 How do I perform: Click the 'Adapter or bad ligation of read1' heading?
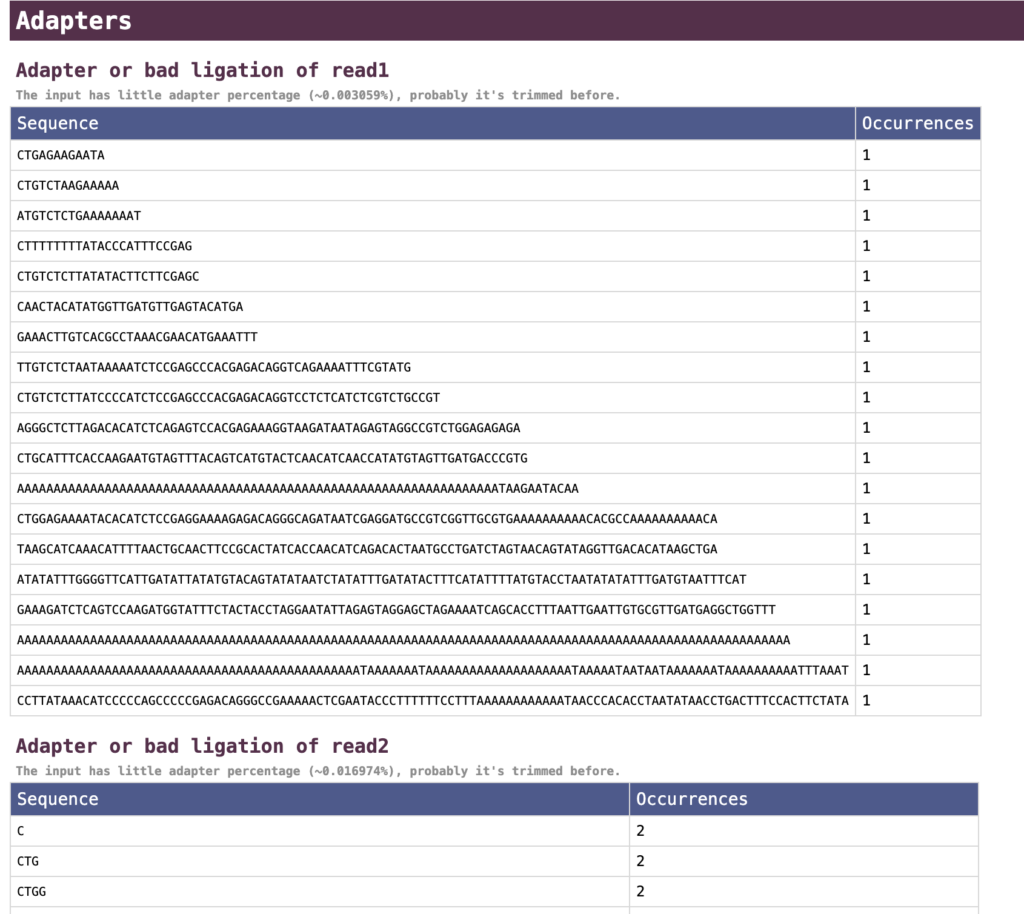pos(202,70)
